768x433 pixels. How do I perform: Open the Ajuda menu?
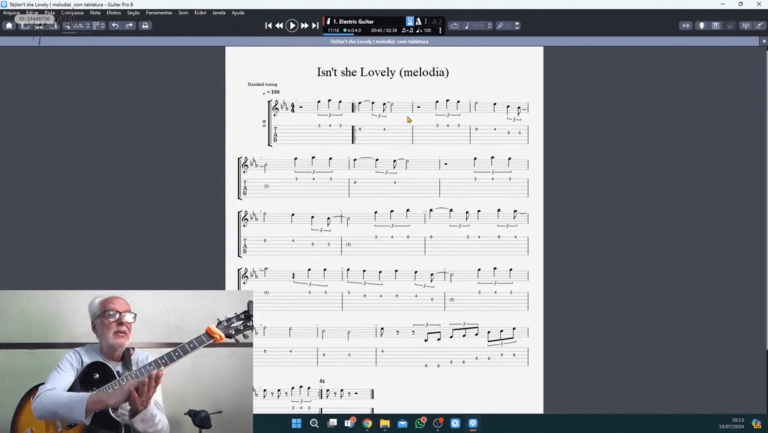[238, 13]
